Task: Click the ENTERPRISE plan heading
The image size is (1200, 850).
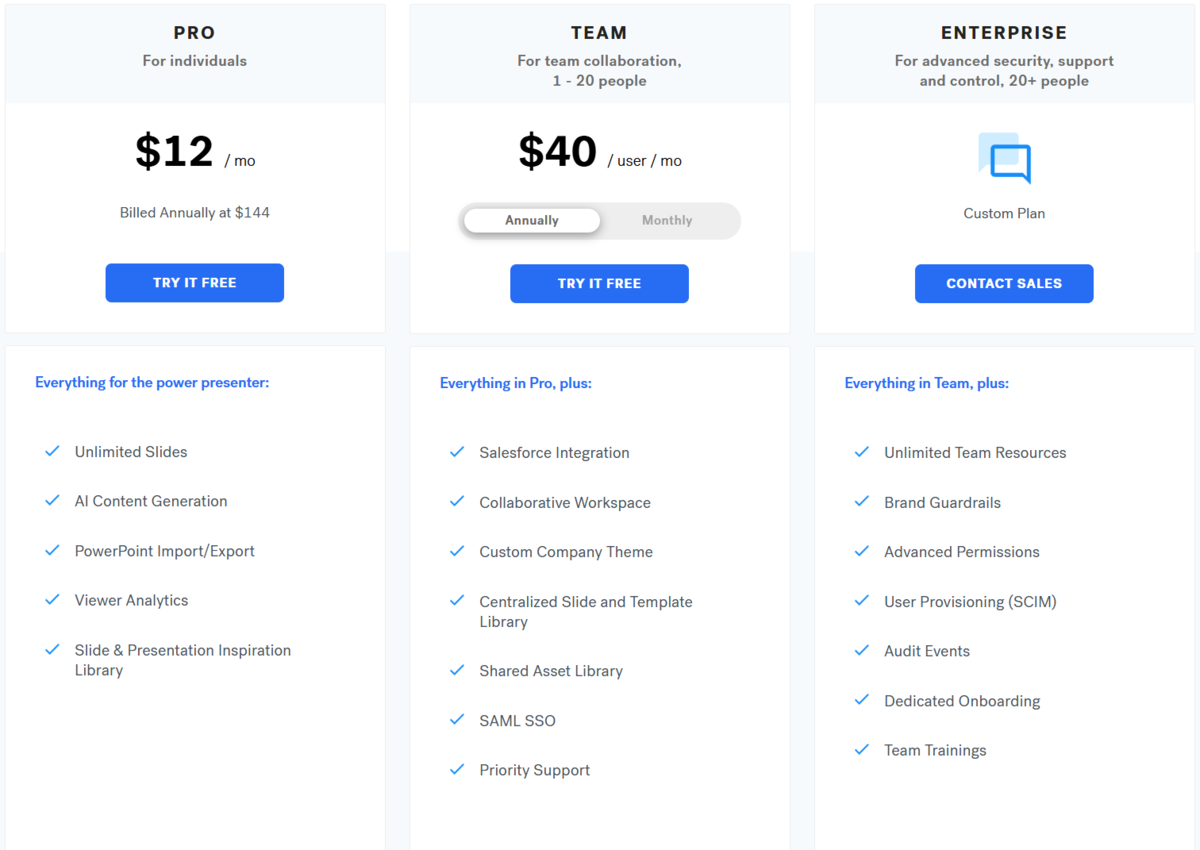Action: pyautogui.click(x=1004, y=33)
